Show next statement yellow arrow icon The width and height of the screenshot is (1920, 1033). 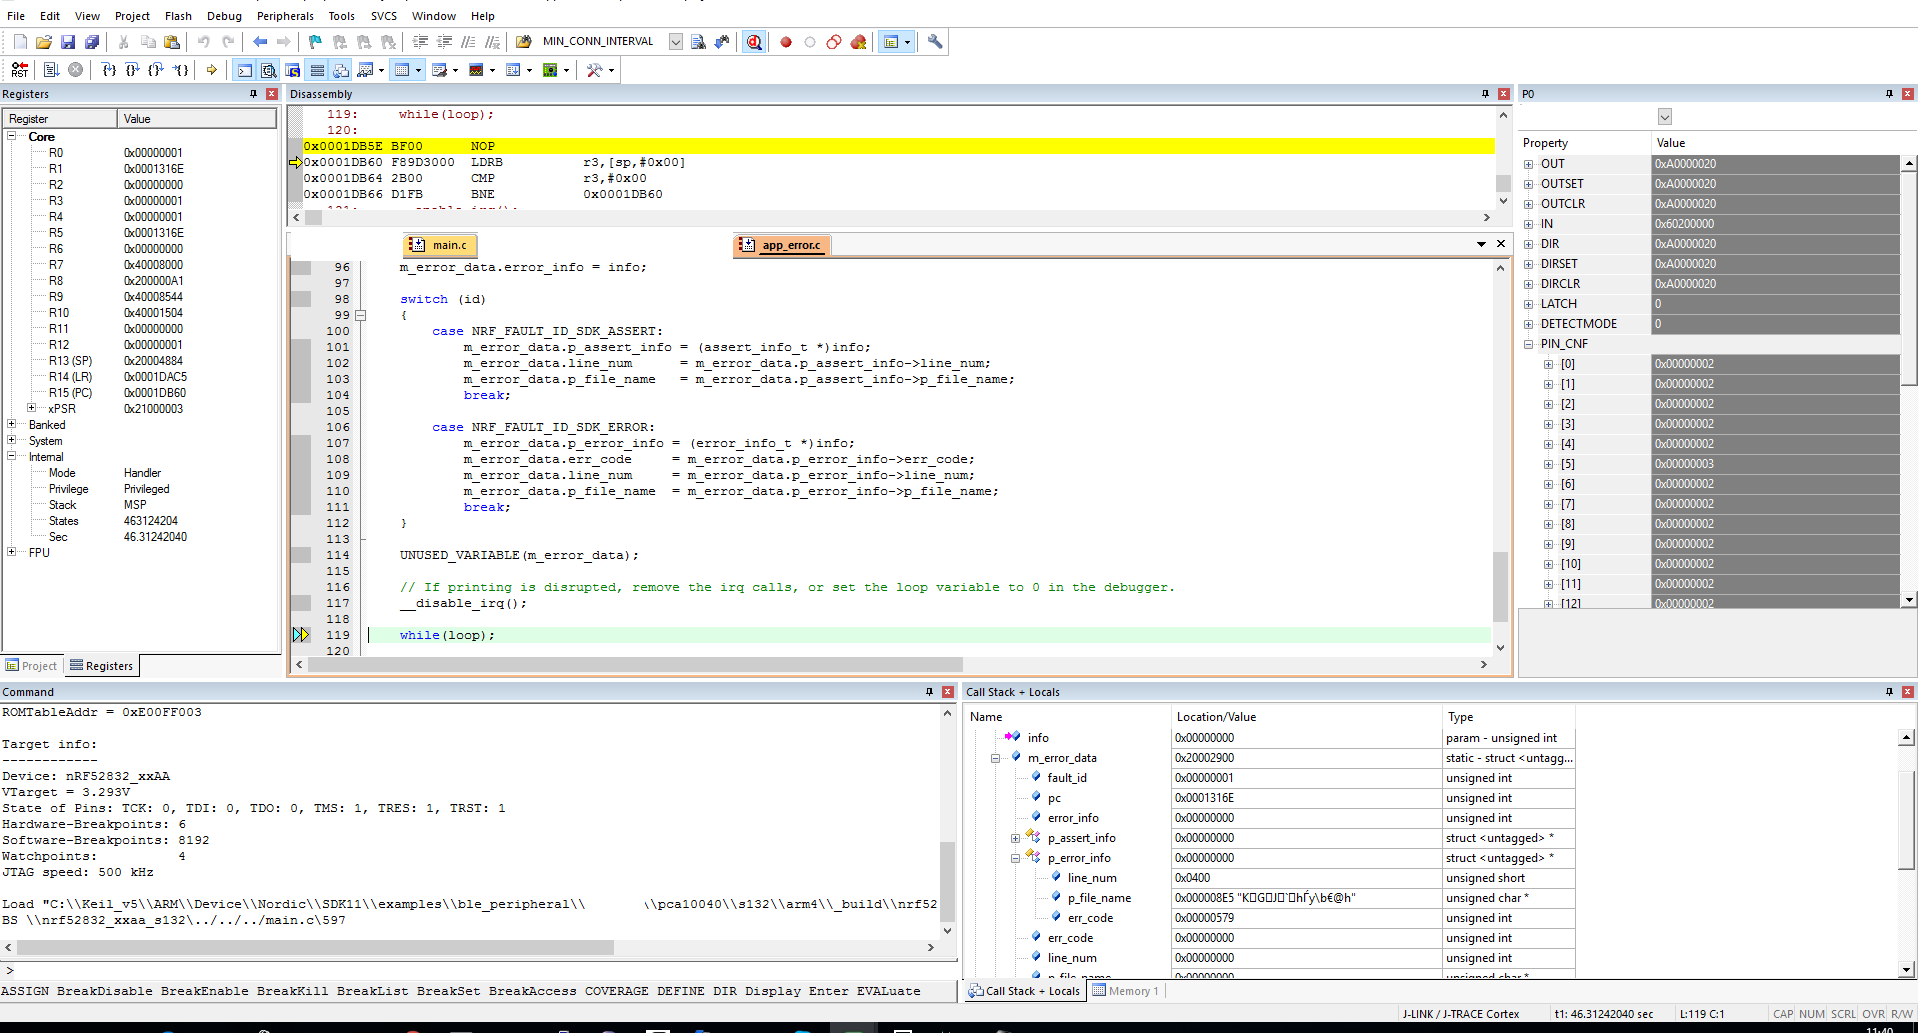(212, 70)
